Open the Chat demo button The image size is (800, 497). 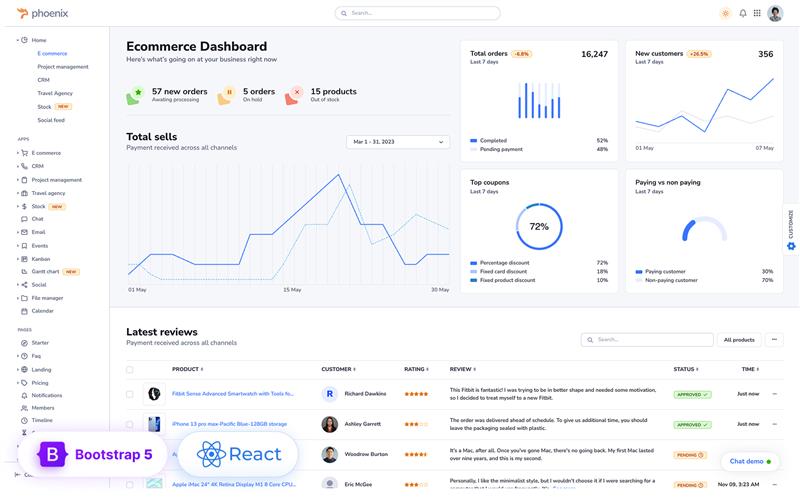point(750,461)
